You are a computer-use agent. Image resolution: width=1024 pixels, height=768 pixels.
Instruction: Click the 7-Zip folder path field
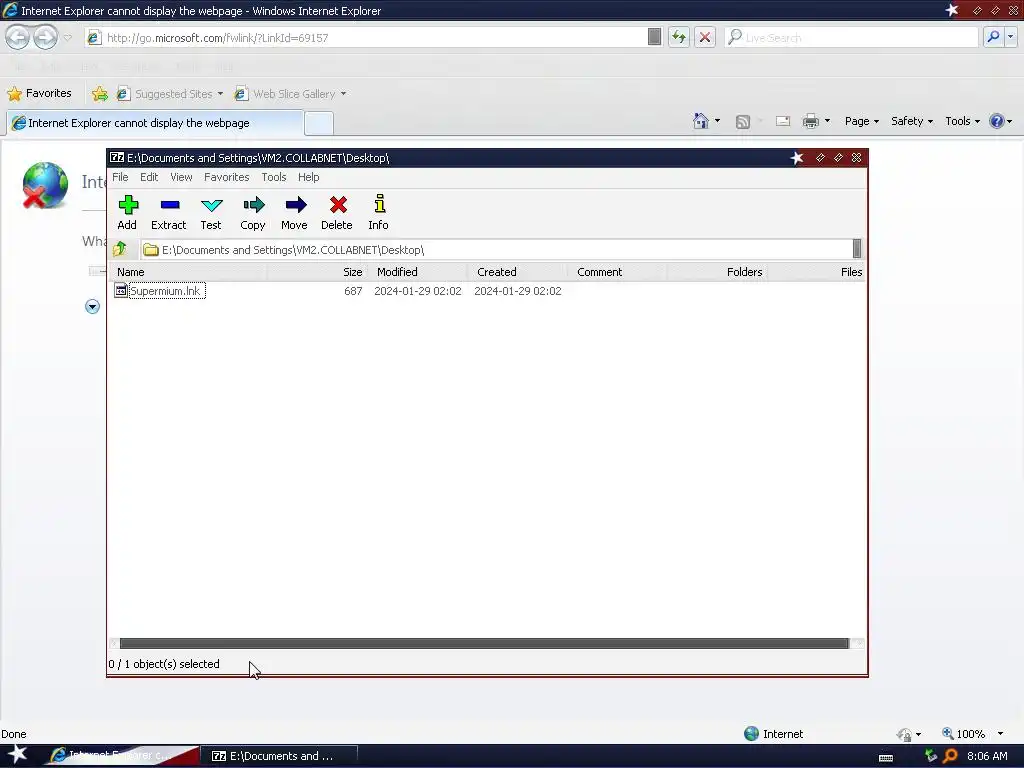click(496, 249)
